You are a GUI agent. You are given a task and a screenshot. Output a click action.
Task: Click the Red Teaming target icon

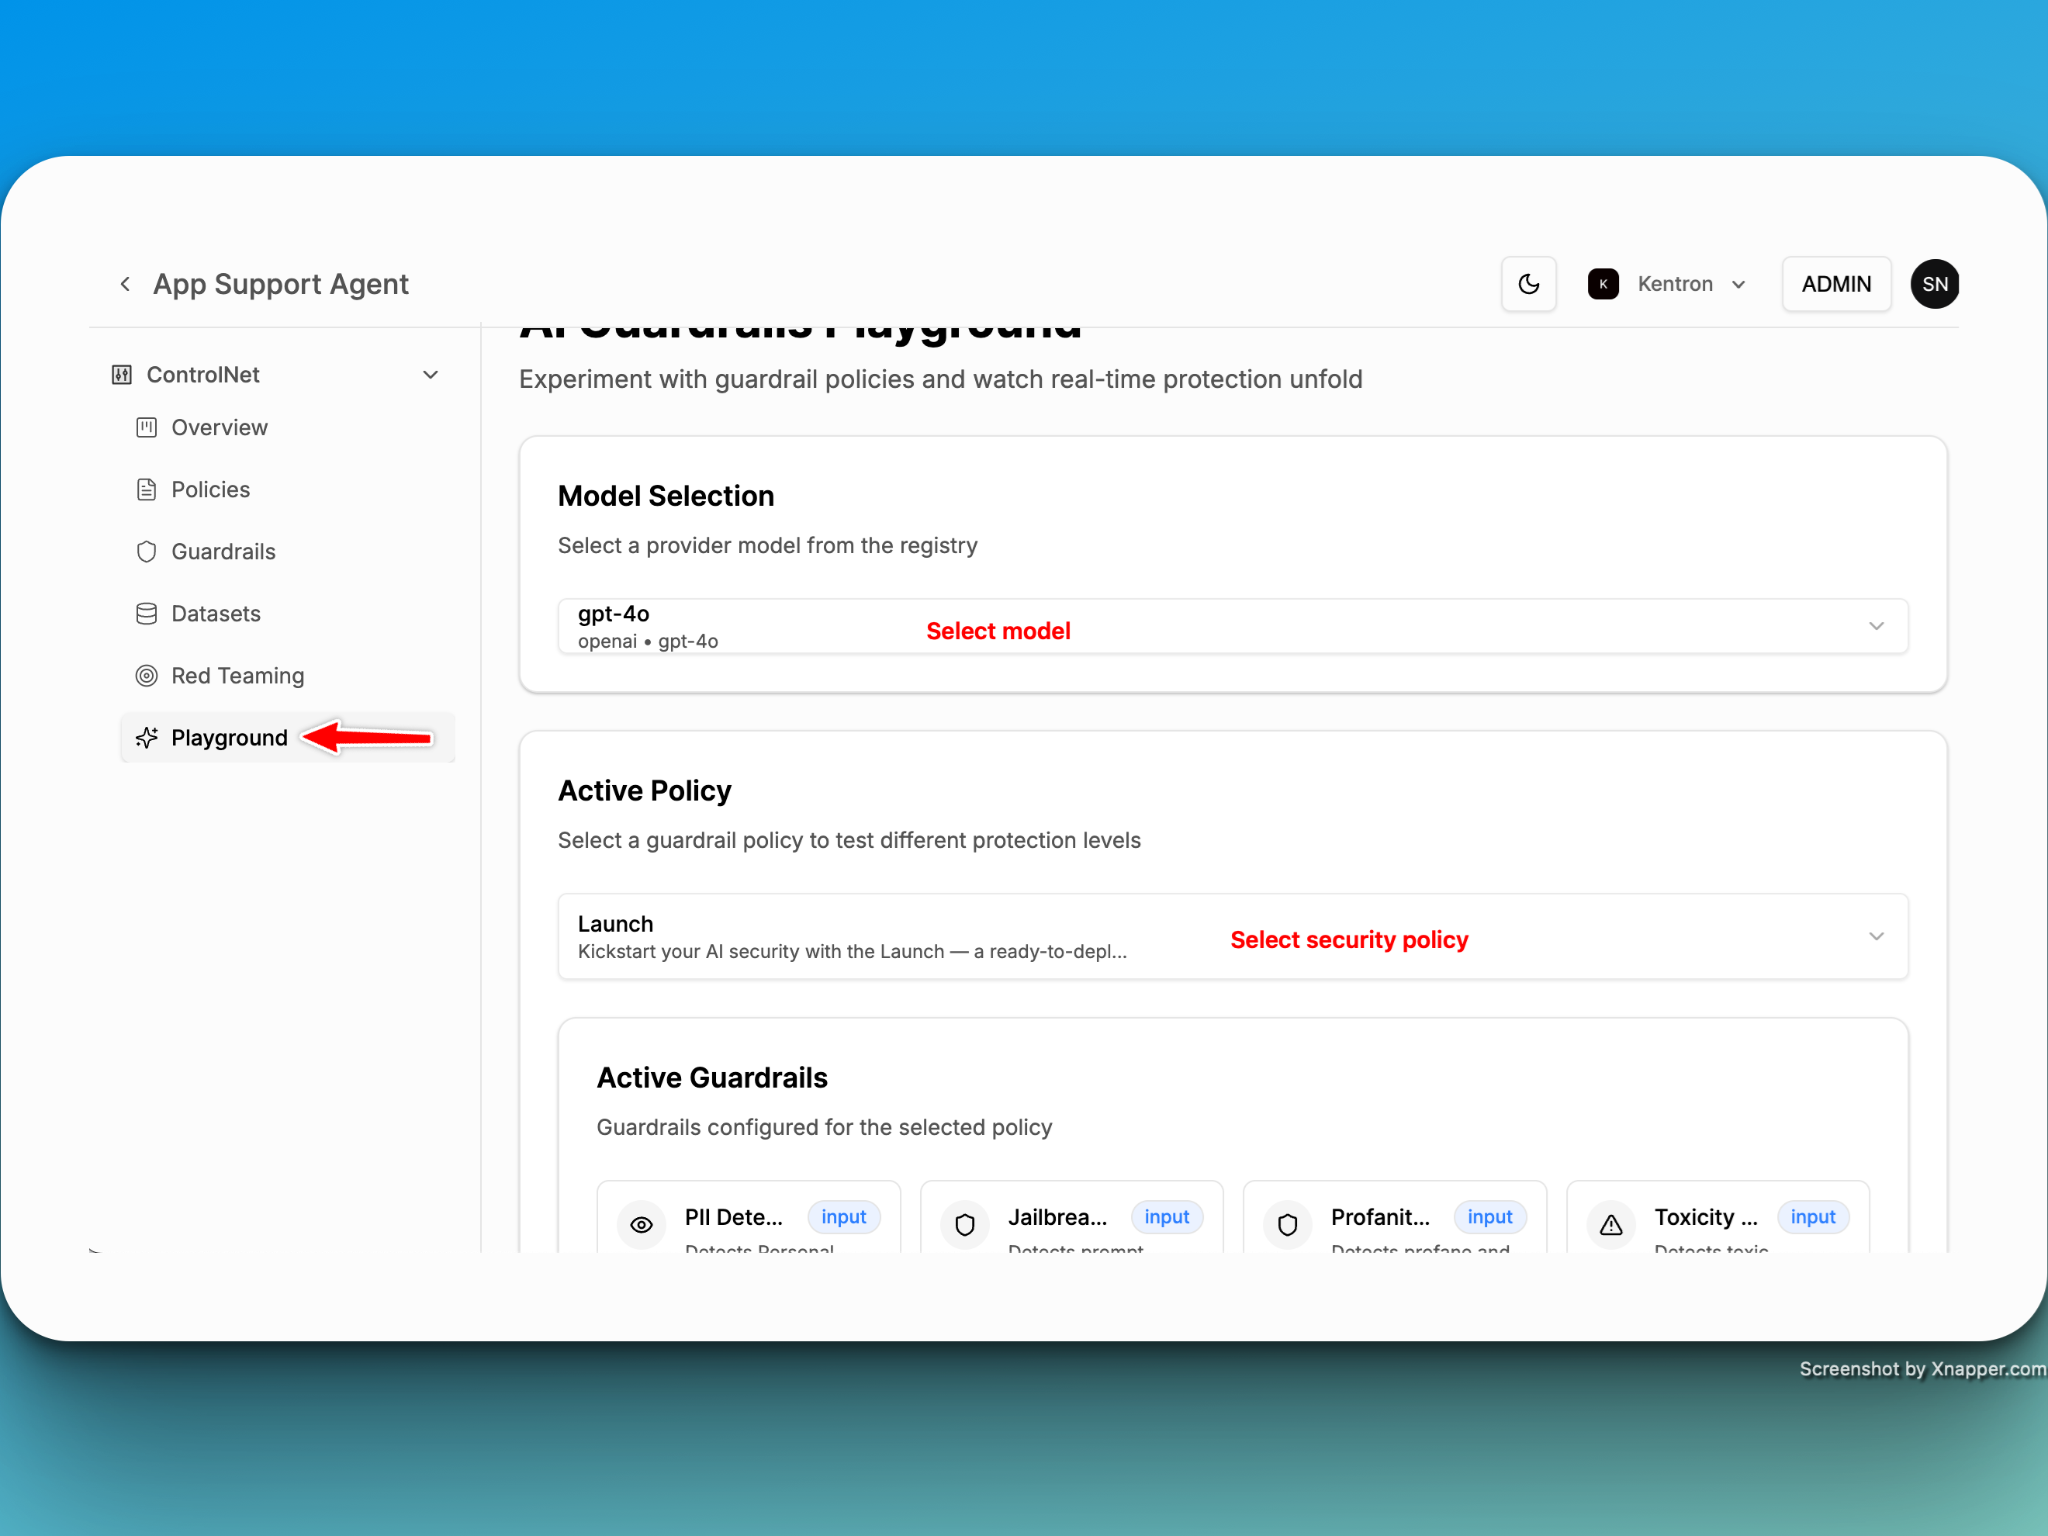point(146,676)
